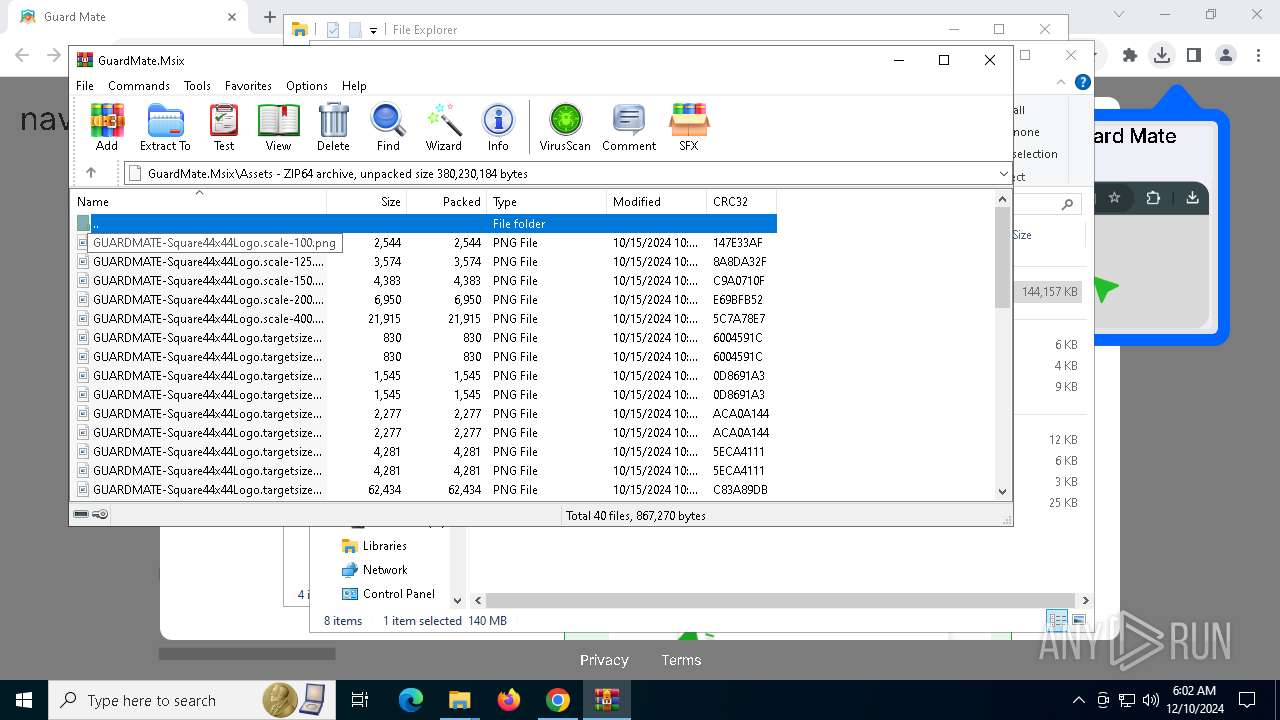Select the file with CRC32 C83A89DB

426,490
